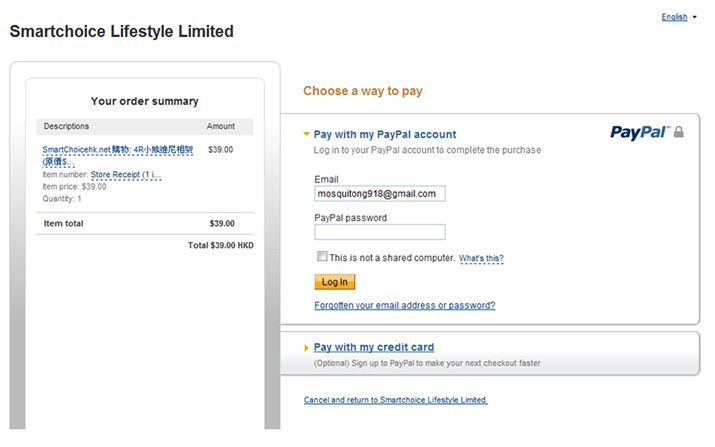Select 'Pay with my credit card' link
This screenshot has width=715, height=447.
(374, 347)
